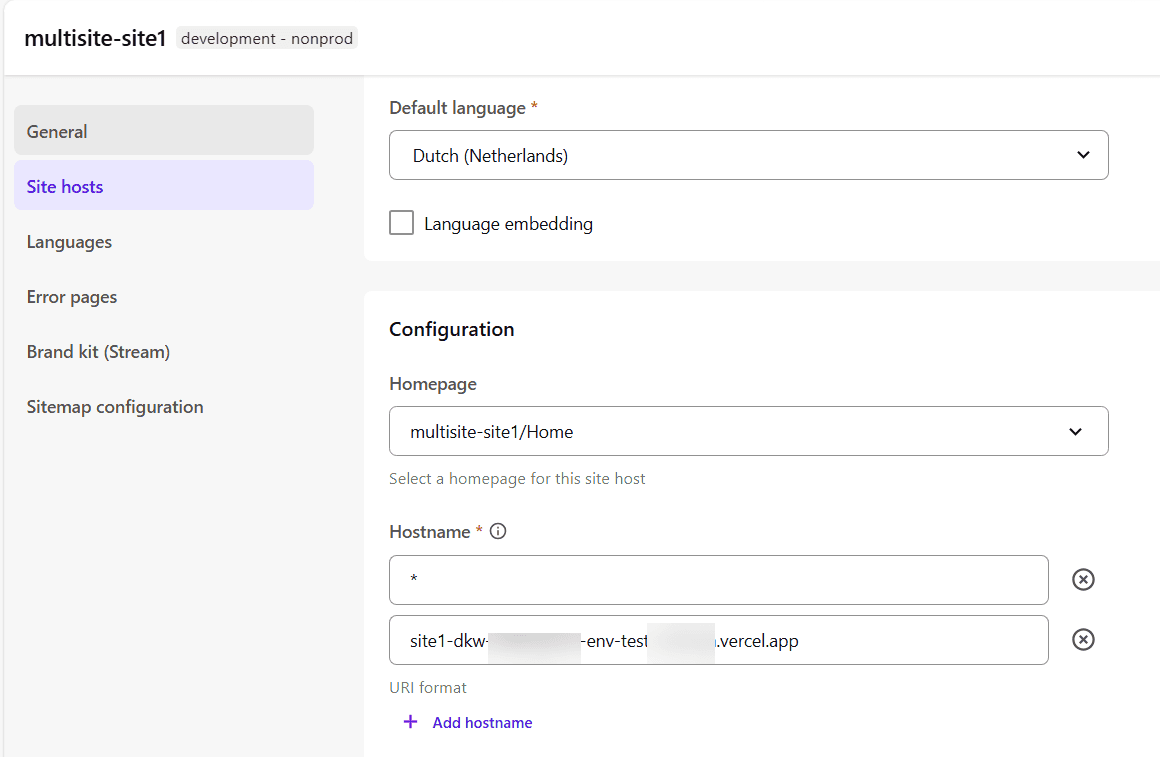
Task: Open Sitemap configuration section
Action: tap(115, 407)
